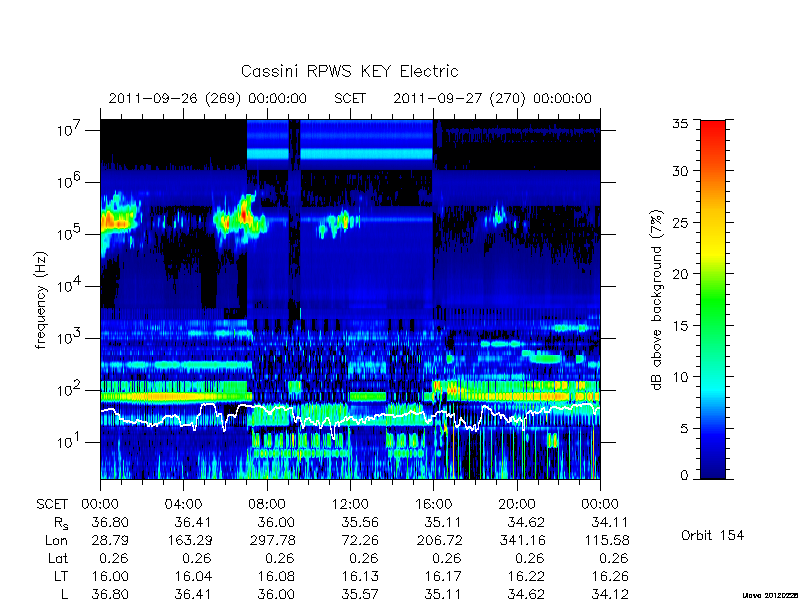This screenshot has height=600, width=800.
Task: Click the start date '2011-09-26 (269) 00:00:00'
Action: [x=208, y=98]
